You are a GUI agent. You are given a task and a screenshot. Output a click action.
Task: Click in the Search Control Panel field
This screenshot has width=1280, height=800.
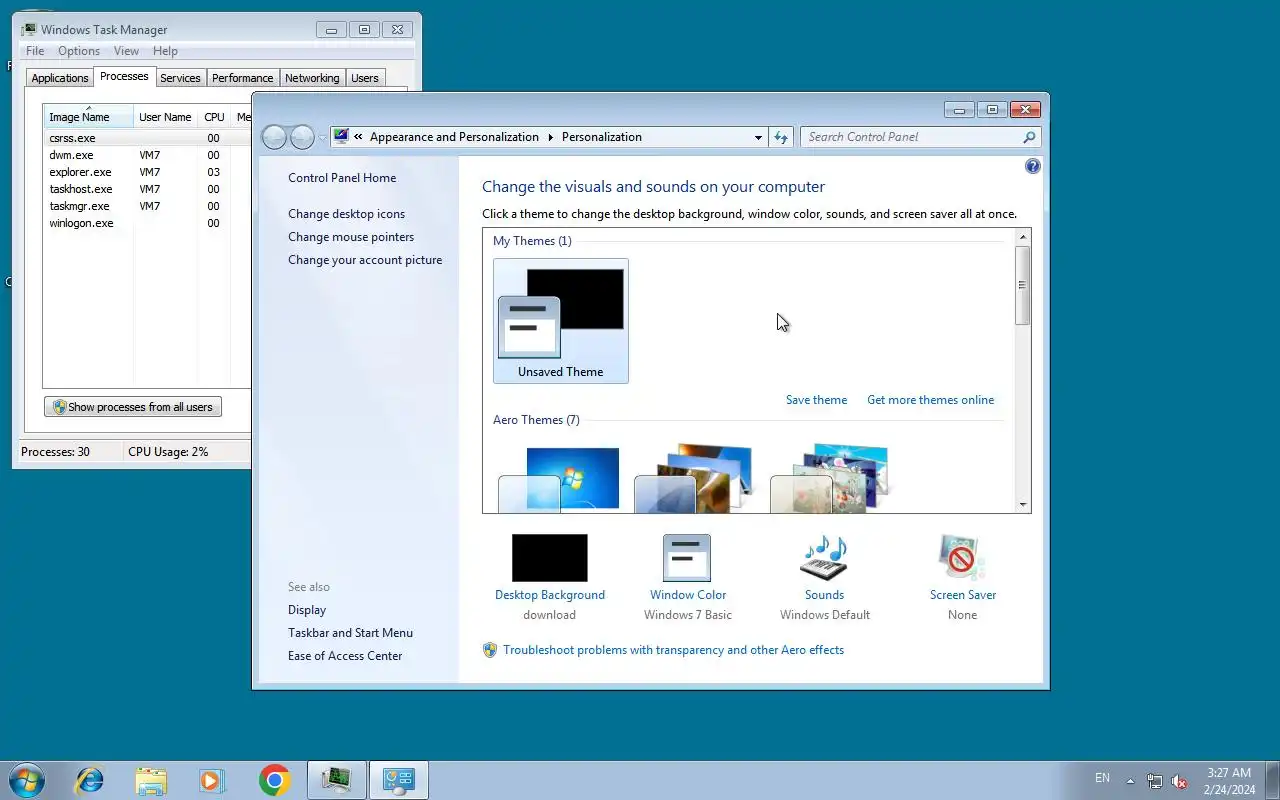910,137
